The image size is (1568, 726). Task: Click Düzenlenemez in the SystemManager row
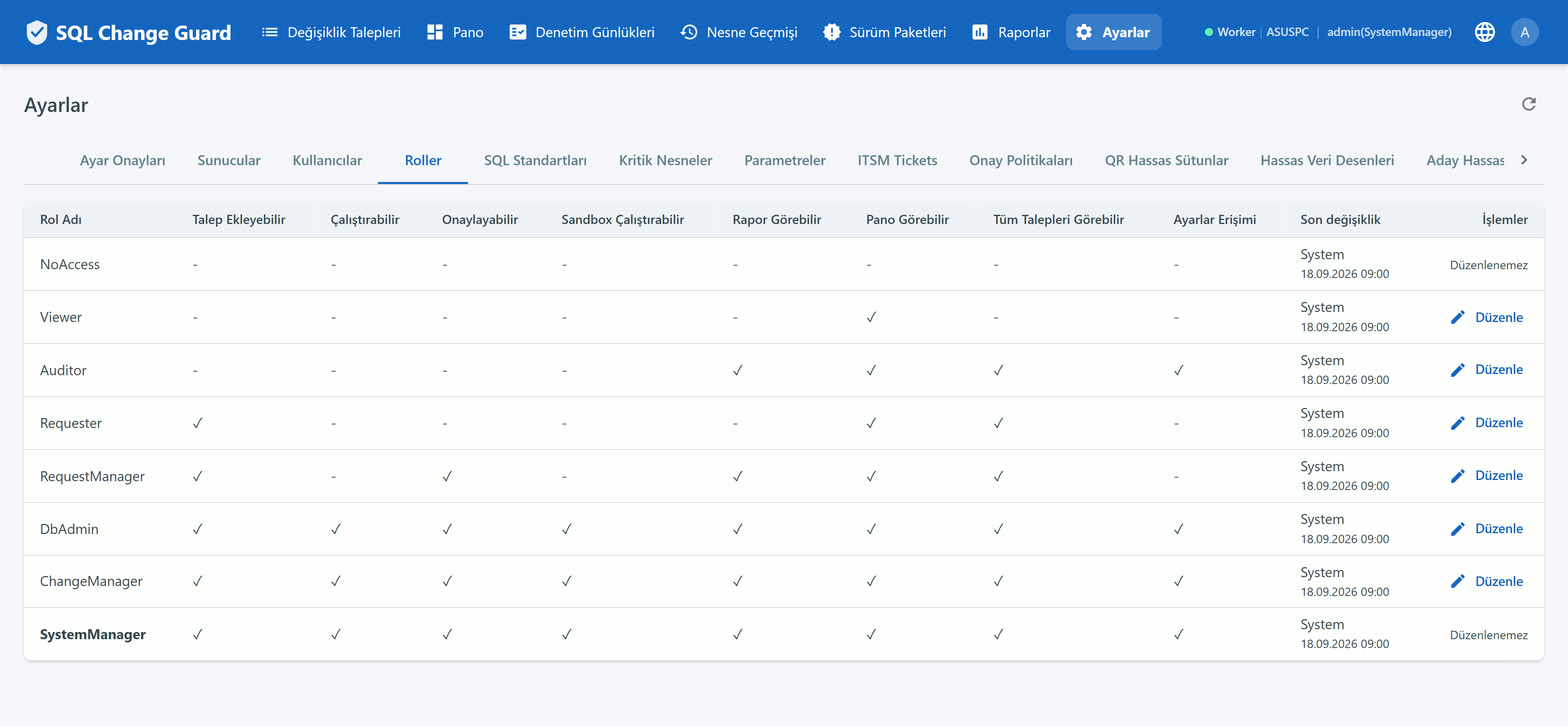1489,635
